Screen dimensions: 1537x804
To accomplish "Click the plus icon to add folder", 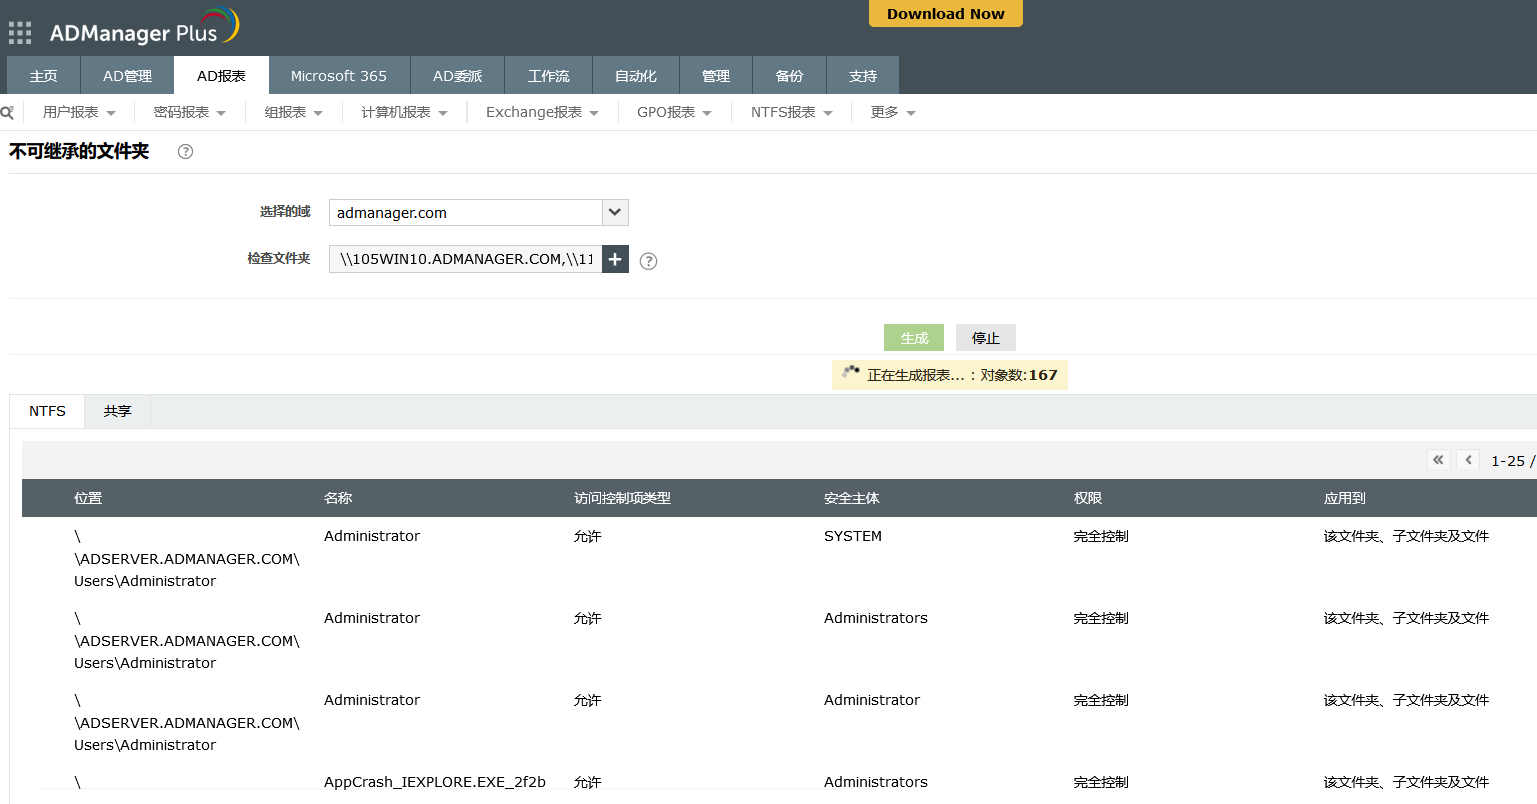I will coord(615,259).
